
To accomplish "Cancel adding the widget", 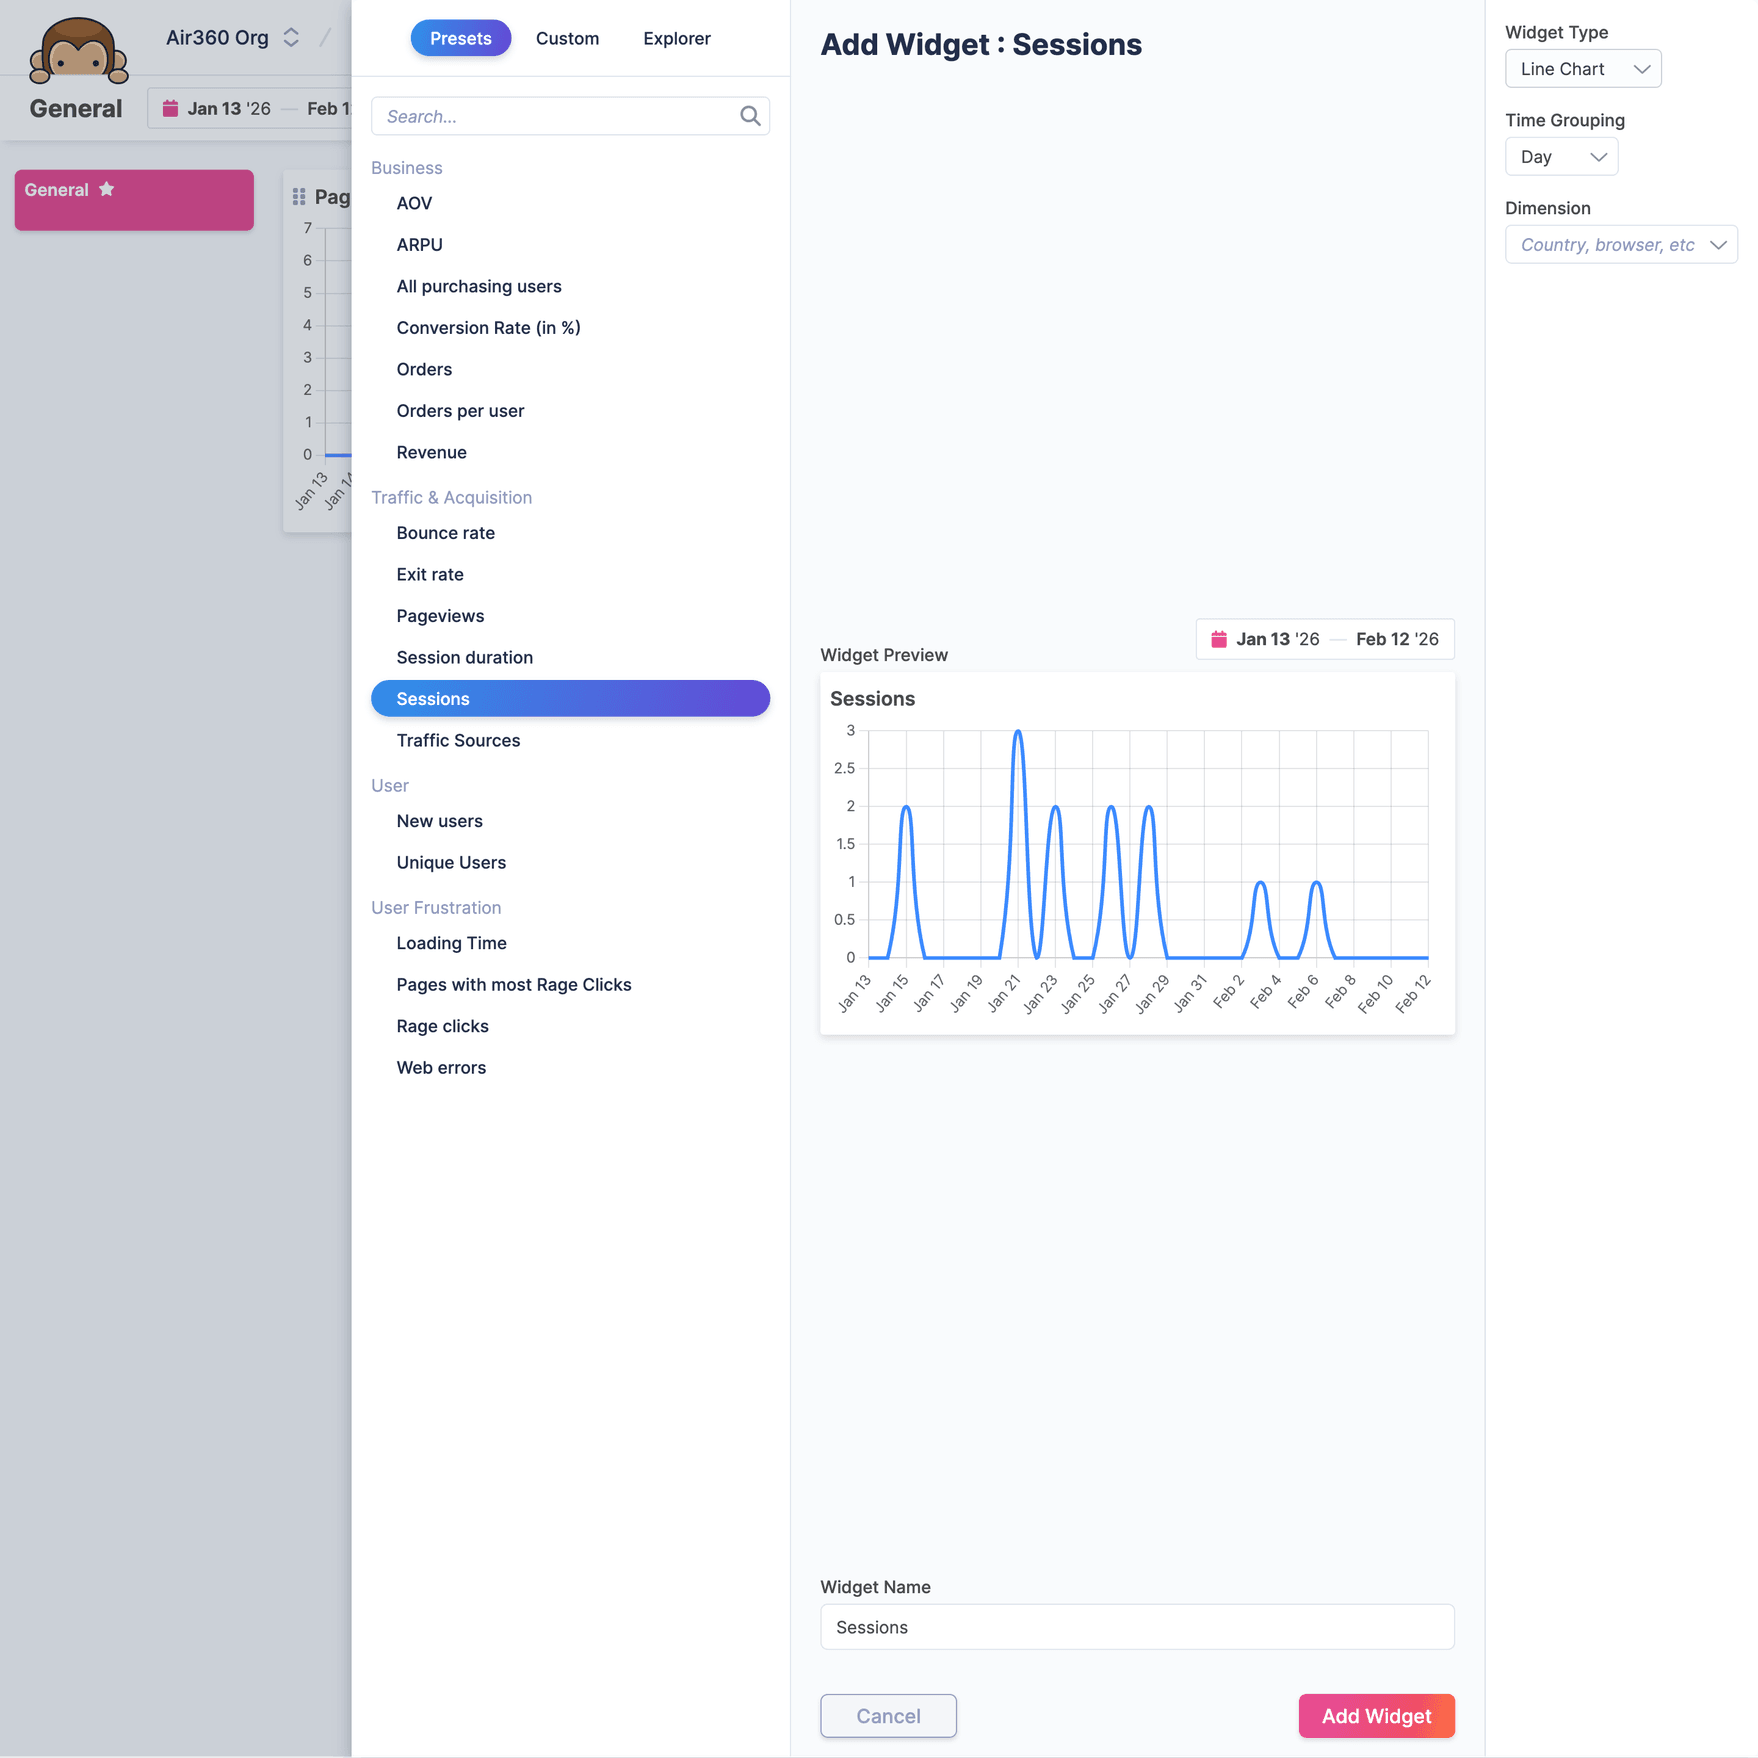I will (887, 1716).
